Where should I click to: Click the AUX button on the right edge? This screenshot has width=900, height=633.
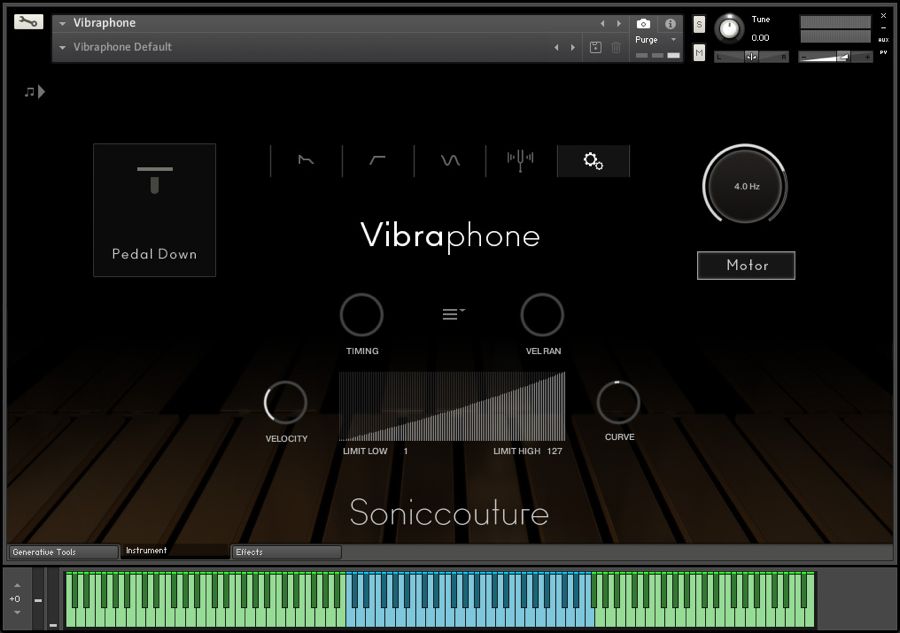click(883, 40)
